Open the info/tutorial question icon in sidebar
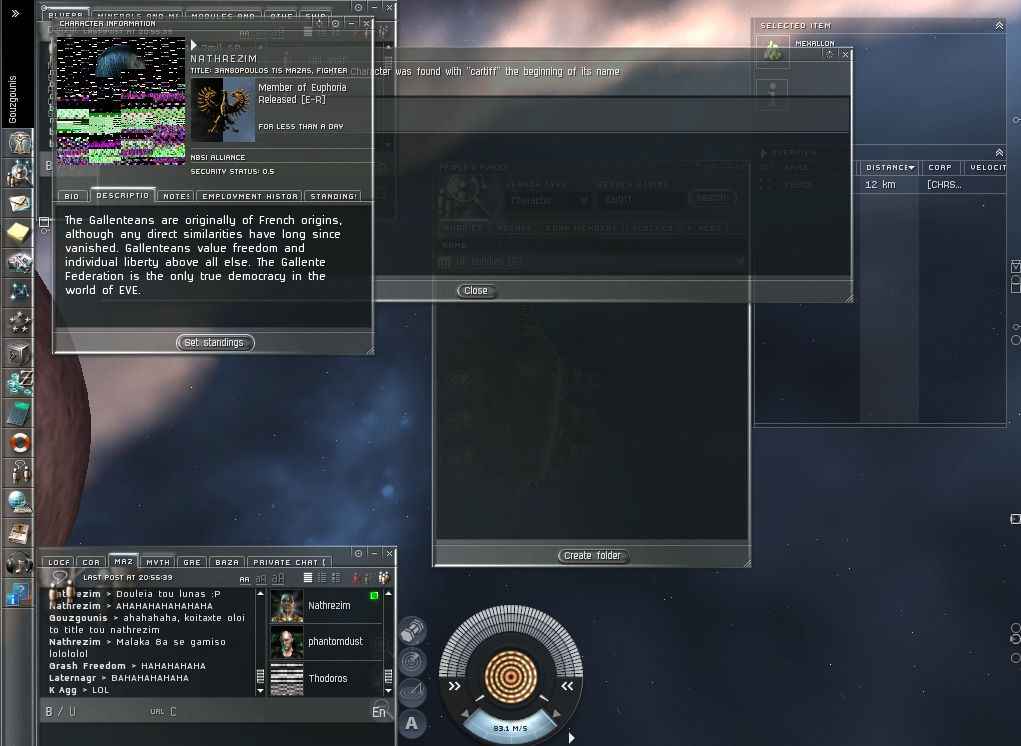Viewport: 1021px width, 746px height. pyautogui.click(x=19, y=594)
